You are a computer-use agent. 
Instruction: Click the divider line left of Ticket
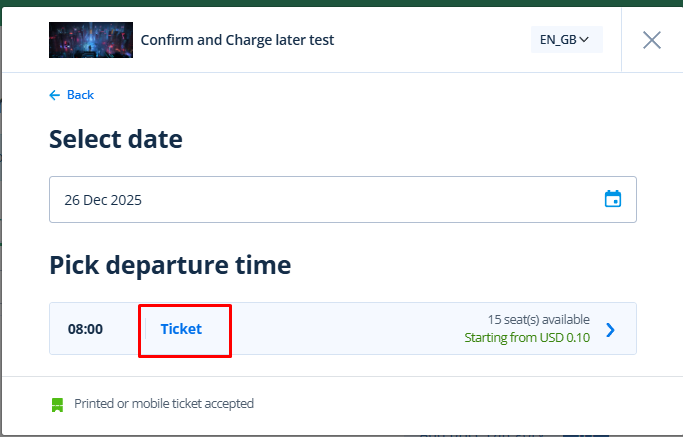pyautogui.click(x=145, y=329)
